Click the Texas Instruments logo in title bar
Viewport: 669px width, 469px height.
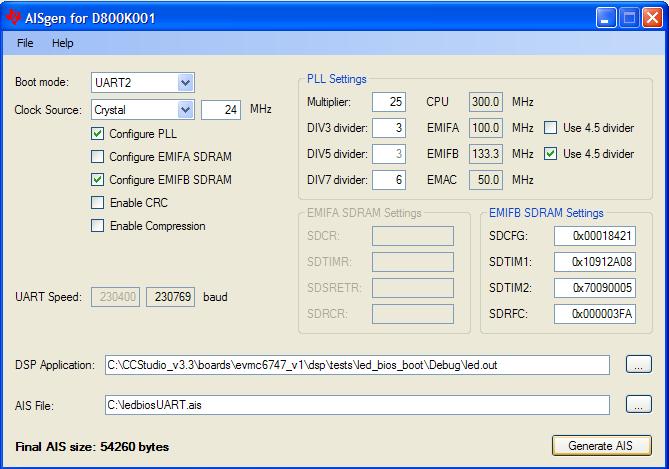tap(13, 17)
